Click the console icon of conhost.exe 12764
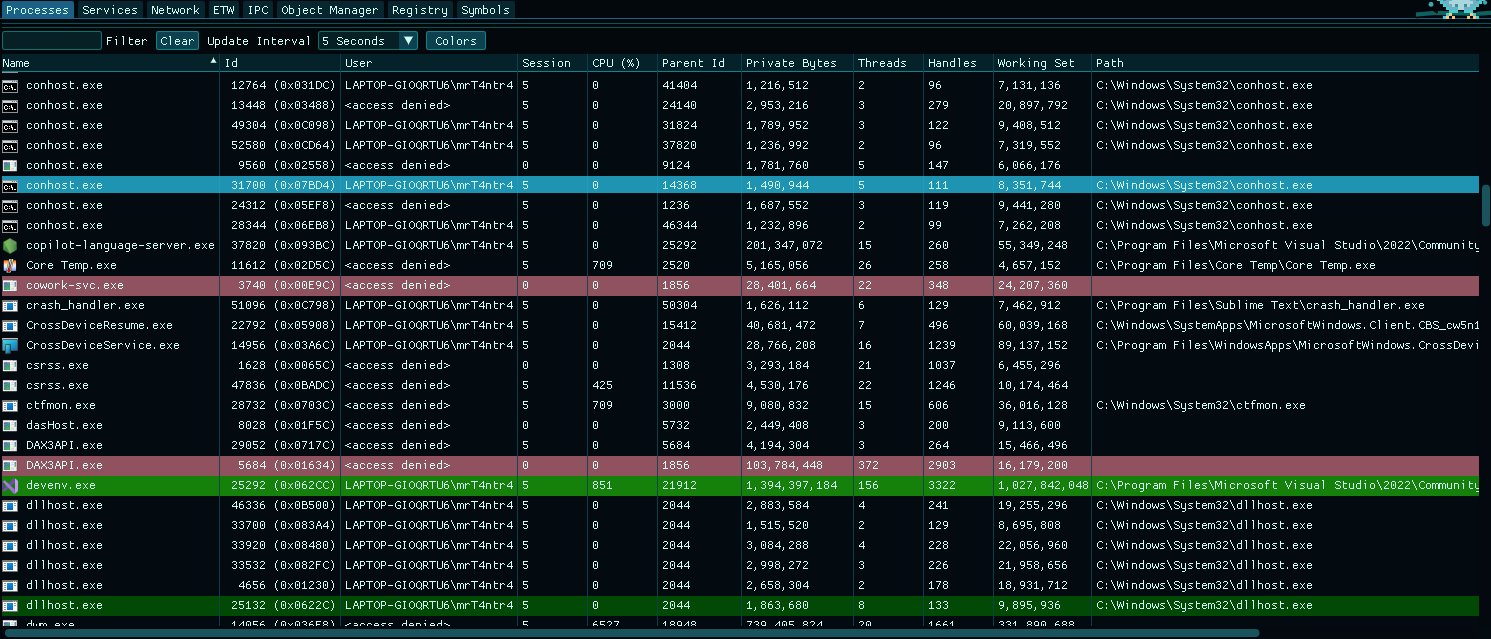Image resolution: width=1491 pixels, height=639 pixels. pos(10,85)
